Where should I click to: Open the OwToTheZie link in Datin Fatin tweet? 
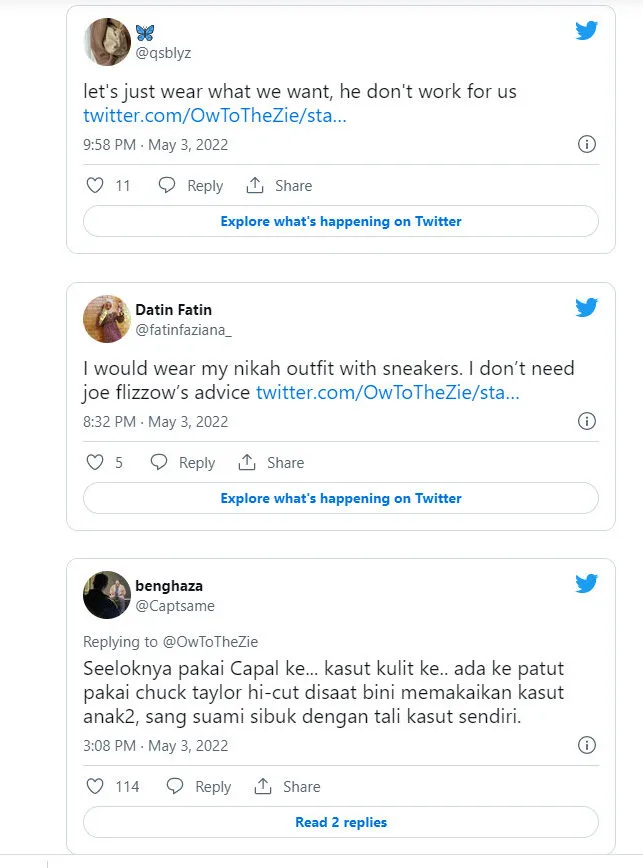(387, 394)
